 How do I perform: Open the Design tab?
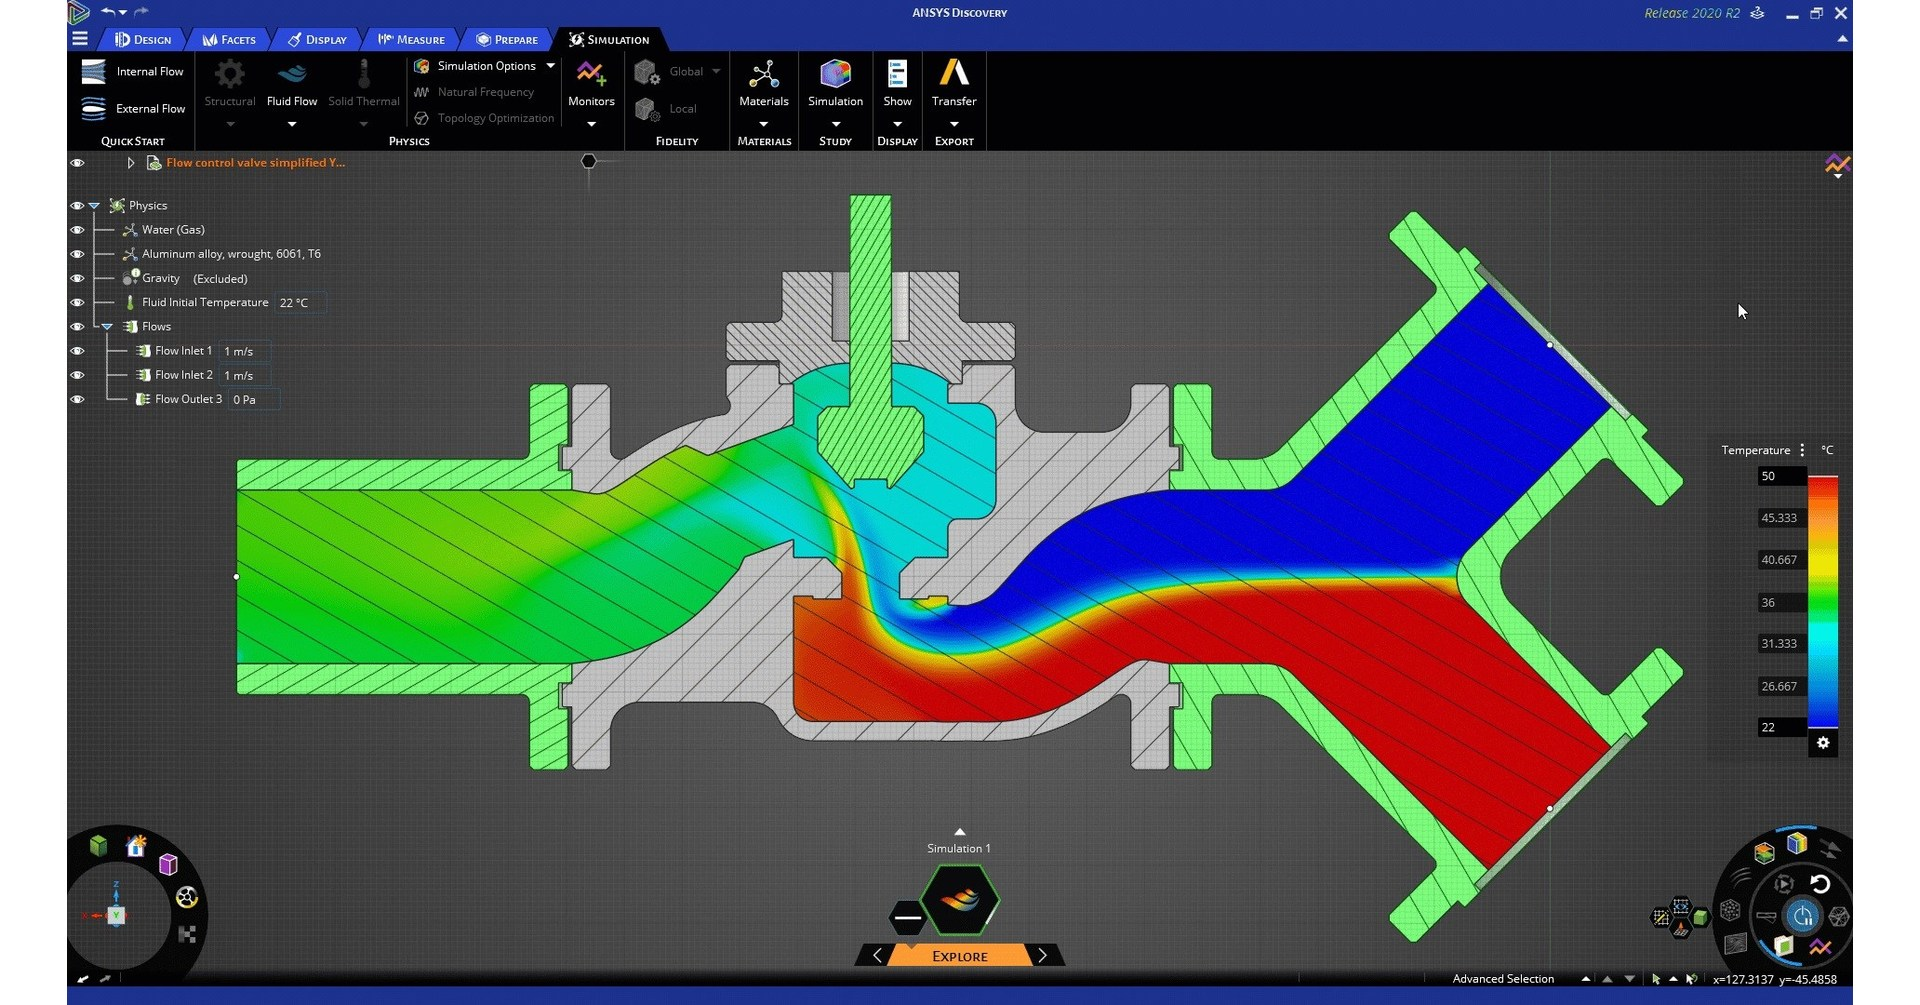pyautogui.click(x=143, y=39)
